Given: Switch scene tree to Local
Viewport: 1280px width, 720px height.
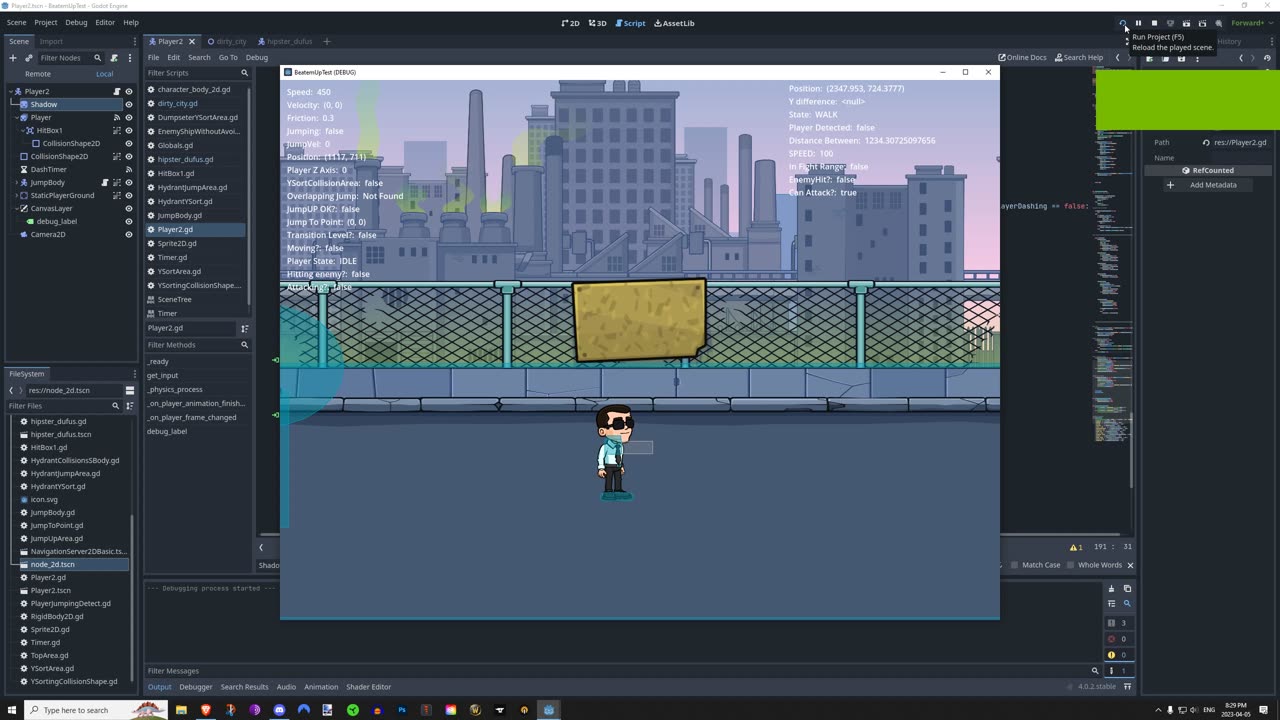Looking at the screenshot, I should tap(105, 74).
